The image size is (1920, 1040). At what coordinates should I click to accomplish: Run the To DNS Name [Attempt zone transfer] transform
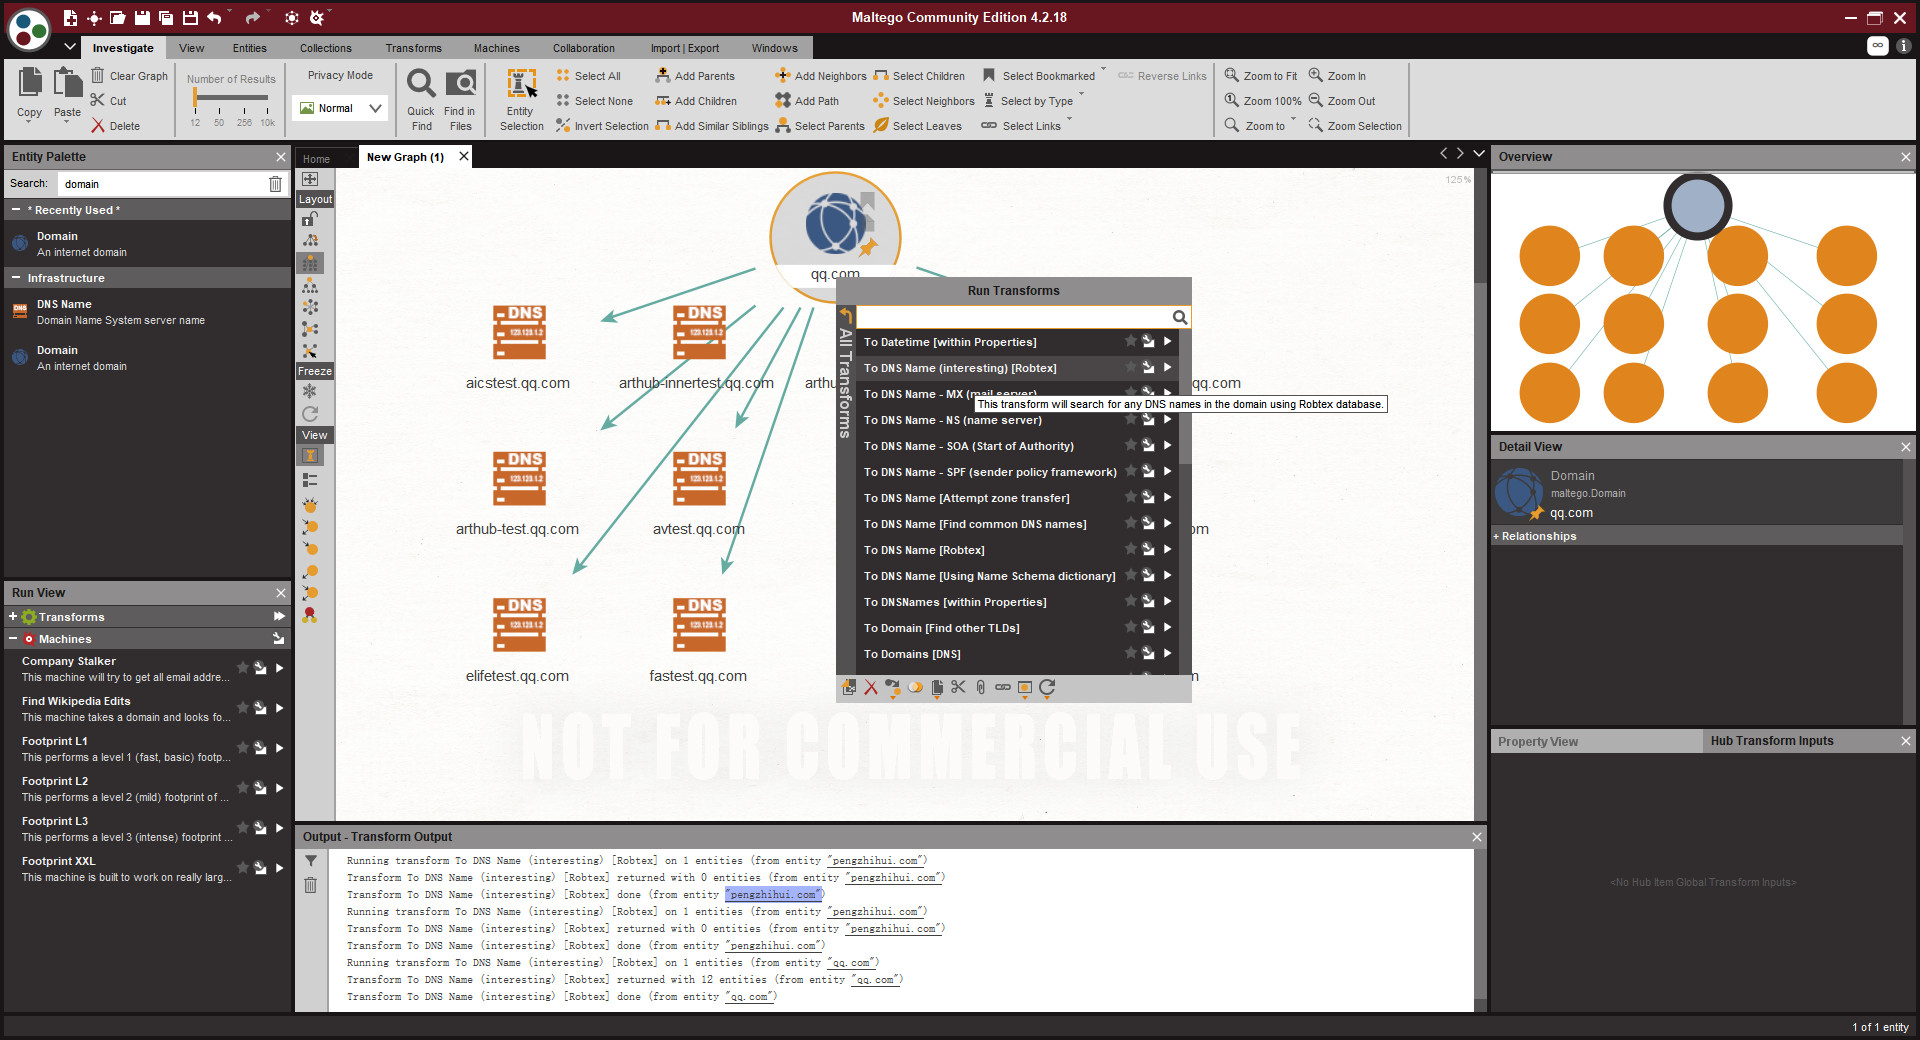pos(1167,498)
